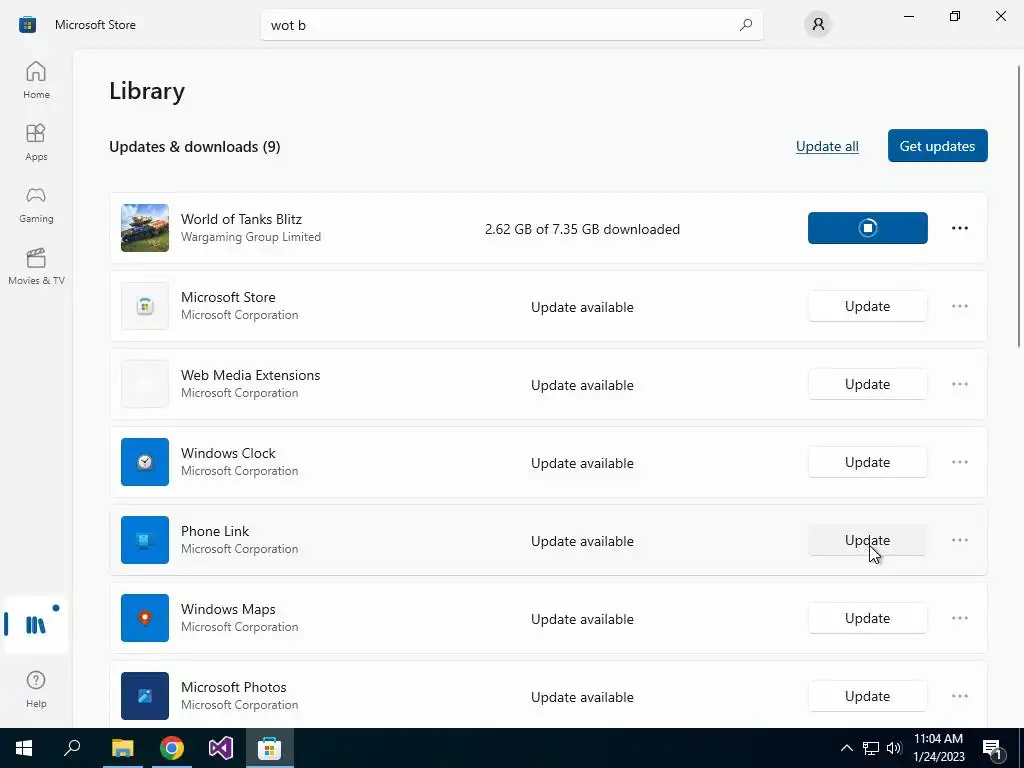Click the World of Tanks Blitz title
This screenshot has width=1024, height=768.
pyautogui.click(x=241, y=219)
